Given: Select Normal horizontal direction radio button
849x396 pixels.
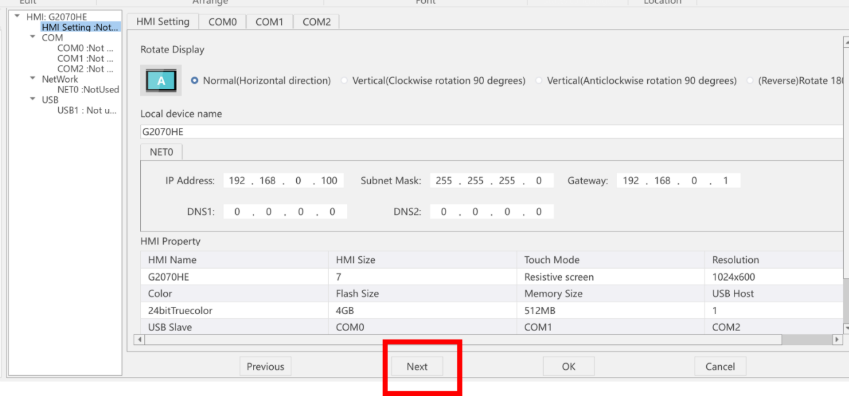Looking at the screenshot, I should (195, 80).
